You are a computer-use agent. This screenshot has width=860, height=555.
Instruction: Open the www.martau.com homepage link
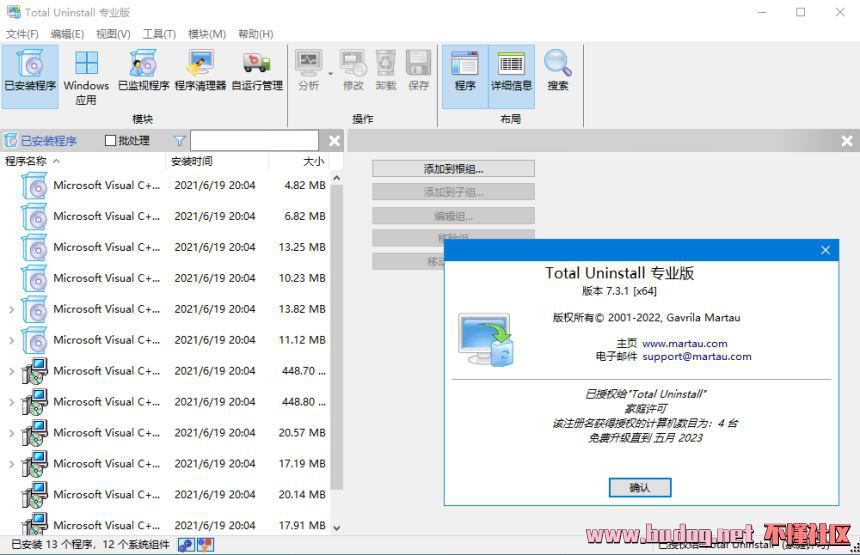(684, 343)
